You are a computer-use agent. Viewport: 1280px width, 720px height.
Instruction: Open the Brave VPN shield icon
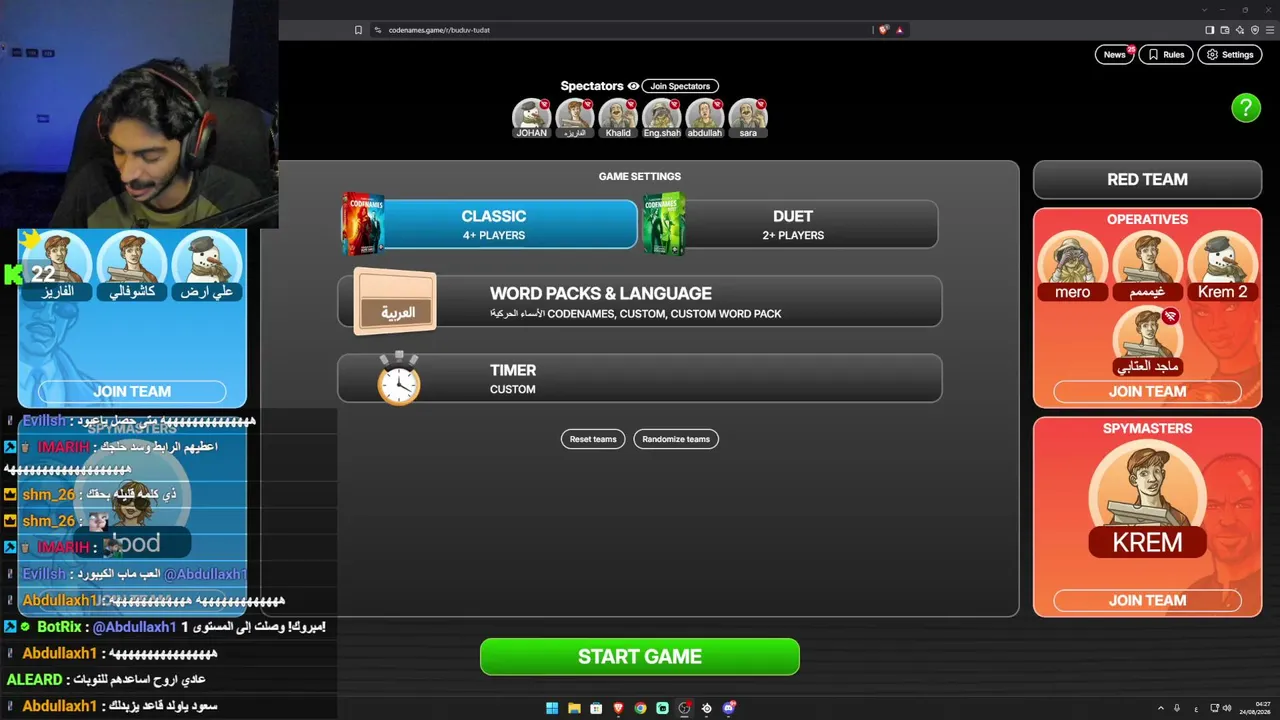(1254, 30)
